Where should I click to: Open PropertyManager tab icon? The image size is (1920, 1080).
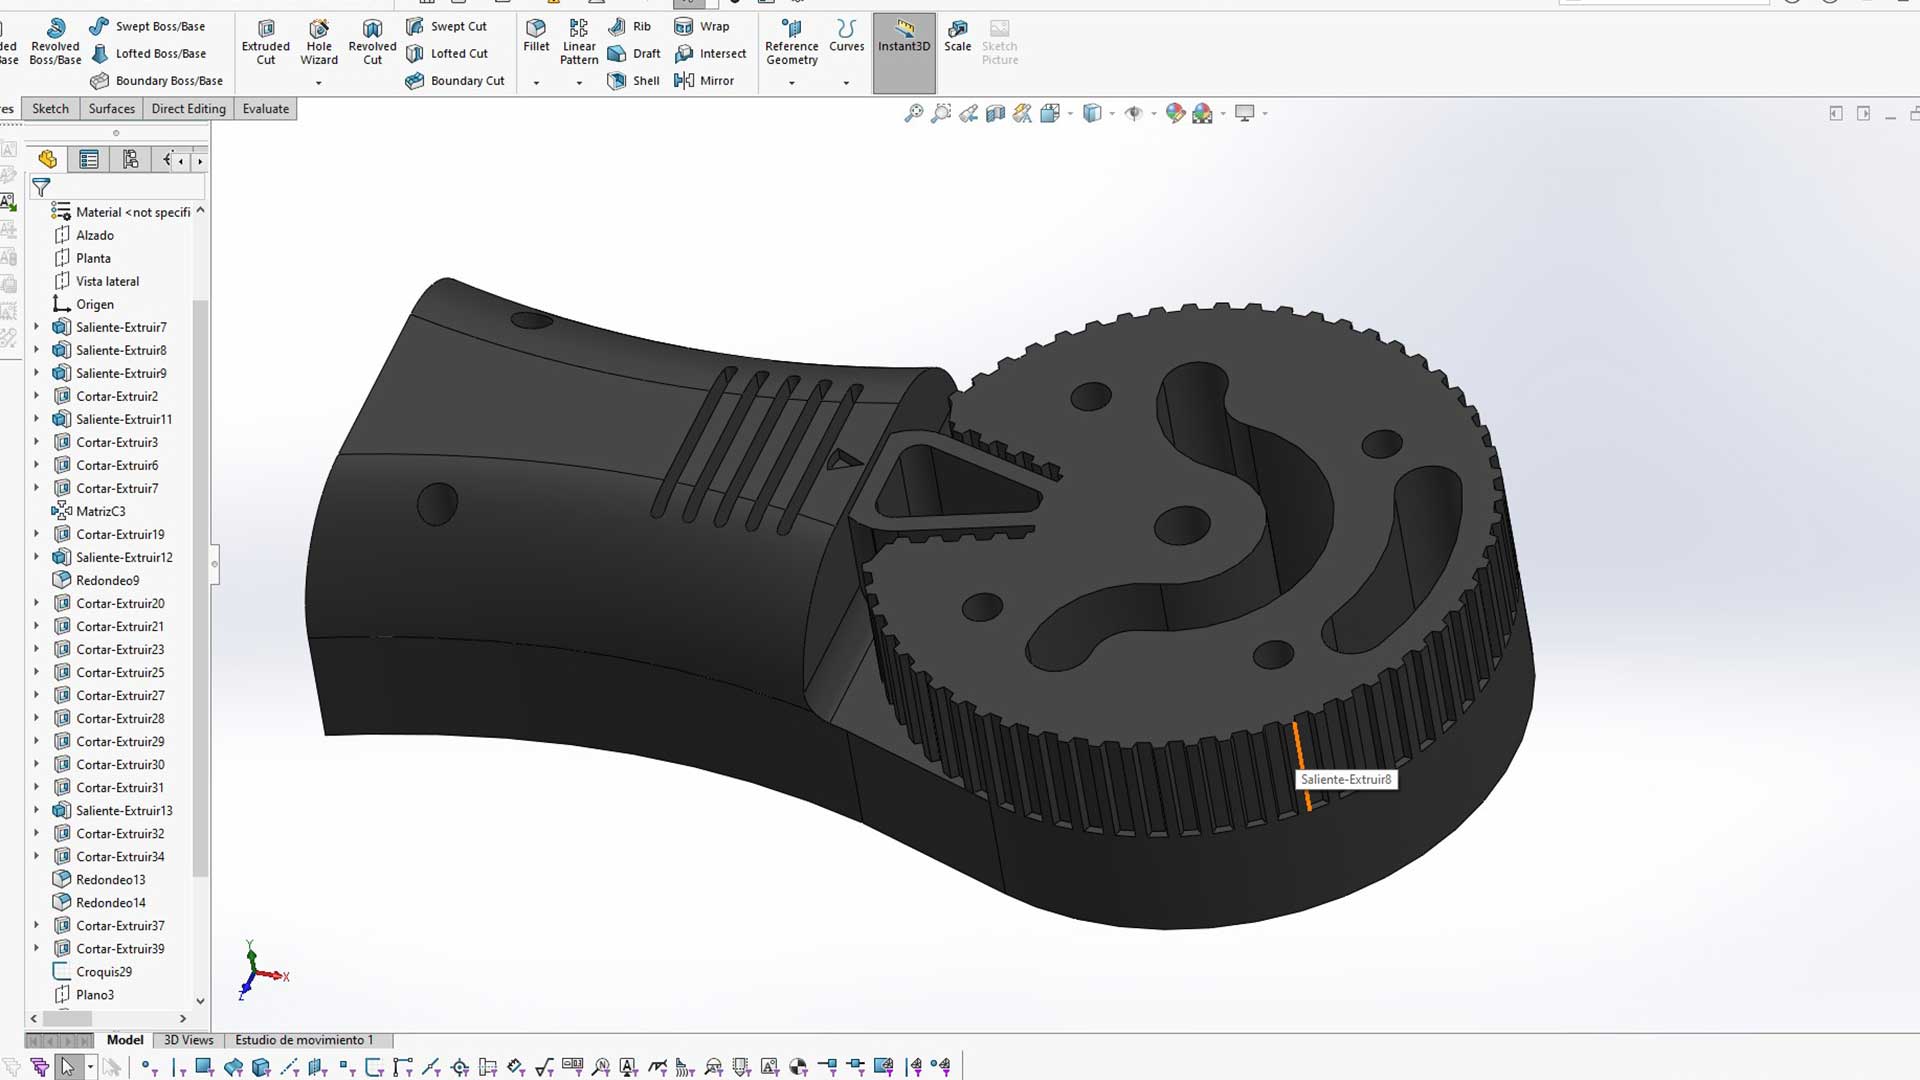(x=89, y=159)
